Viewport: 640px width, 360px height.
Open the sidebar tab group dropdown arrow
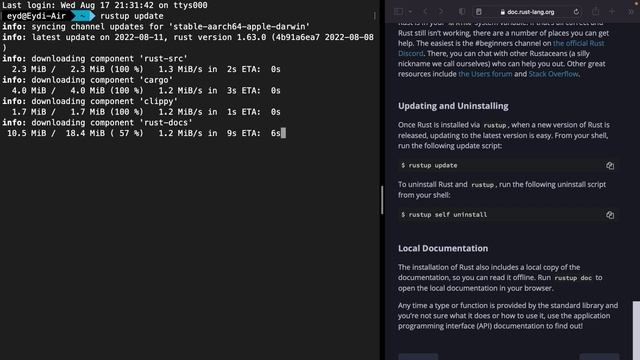(410, 12)
